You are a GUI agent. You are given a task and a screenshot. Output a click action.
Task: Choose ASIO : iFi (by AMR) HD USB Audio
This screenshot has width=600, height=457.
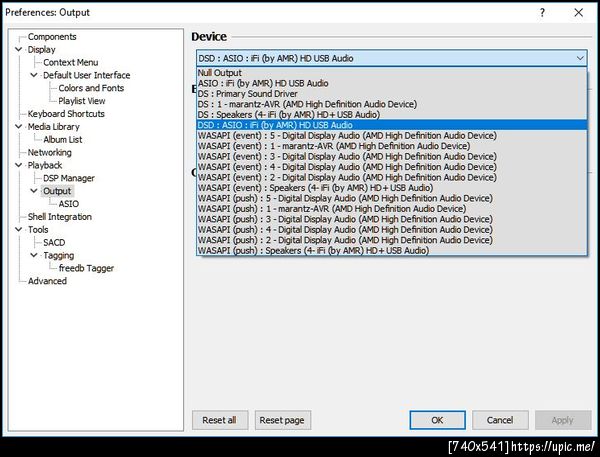pyautogui.click(x=392, y=83)
